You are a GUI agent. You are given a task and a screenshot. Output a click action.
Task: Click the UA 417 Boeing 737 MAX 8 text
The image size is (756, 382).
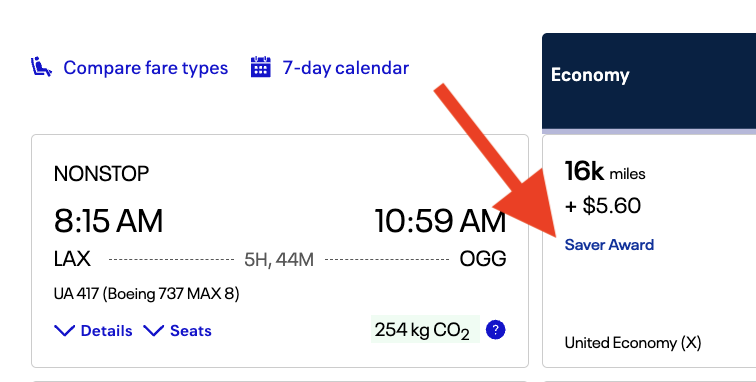coord(147,294)
